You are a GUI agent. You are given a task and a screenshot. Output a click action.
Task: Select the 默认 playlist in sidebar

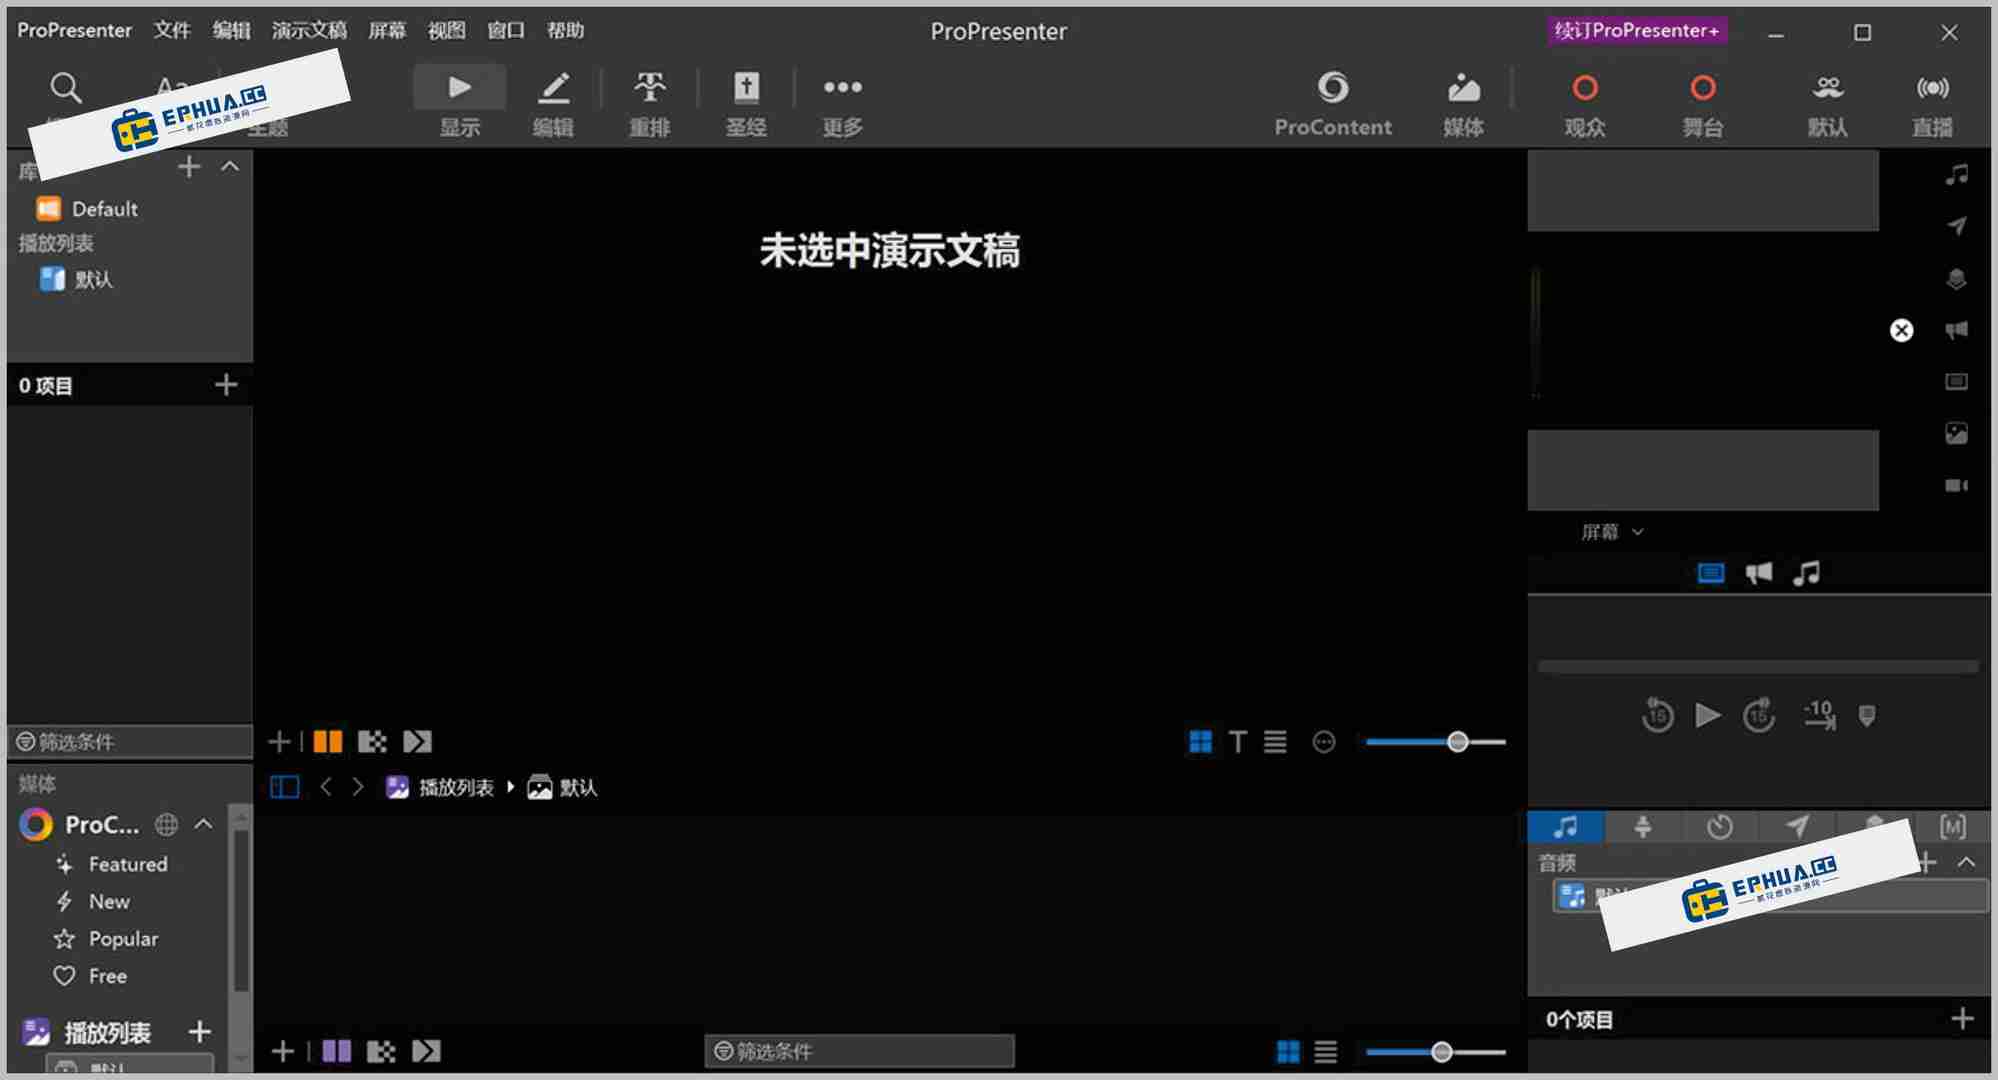tap(77, 279)
